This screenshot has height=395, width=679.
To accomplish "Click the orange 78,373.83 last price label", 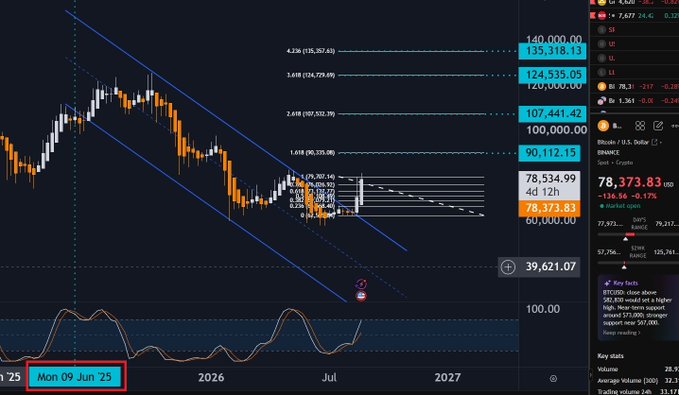I will point(550,208).
